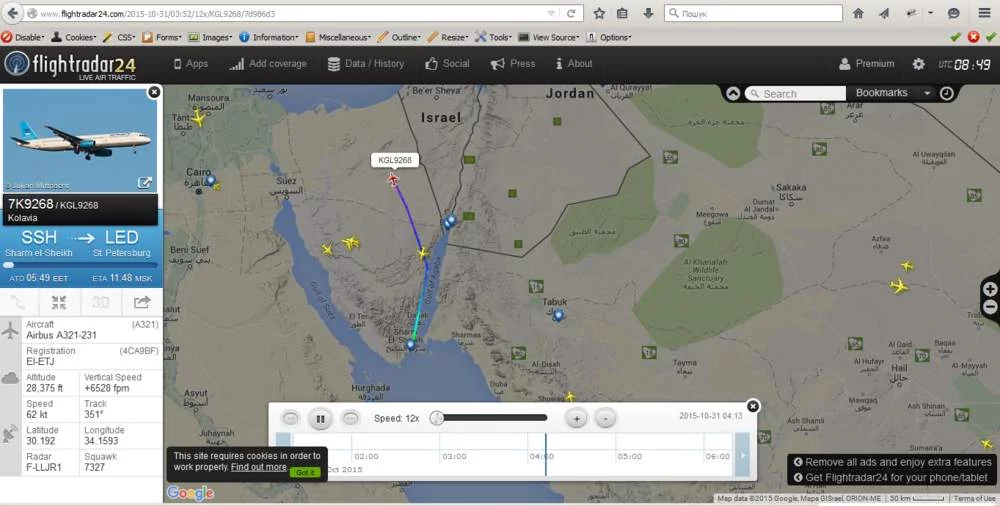
Task: Click the flightradar24 logo
Action: pos(71,65)
